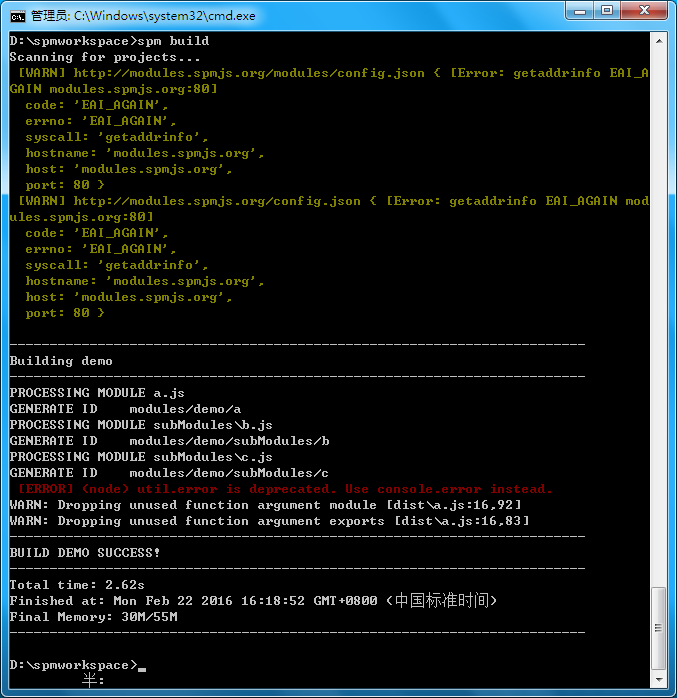Viewport: 677px width, 698px height.
Task: Click 'GENERATE ID modules/demo/a' line
Action: [126, 409]
